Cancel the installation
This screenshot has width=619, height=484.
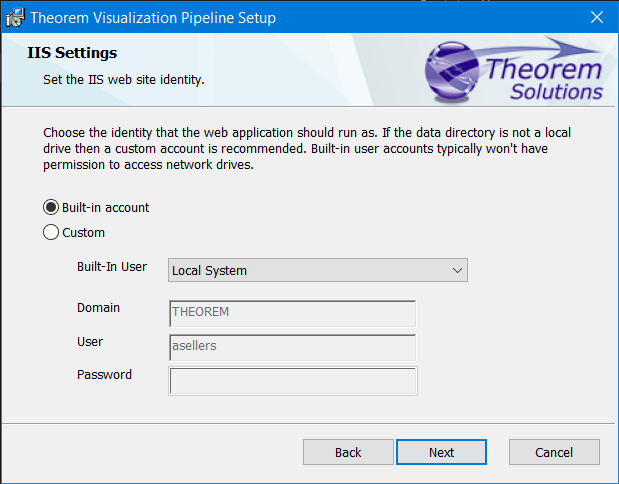[x=554, y=452]
